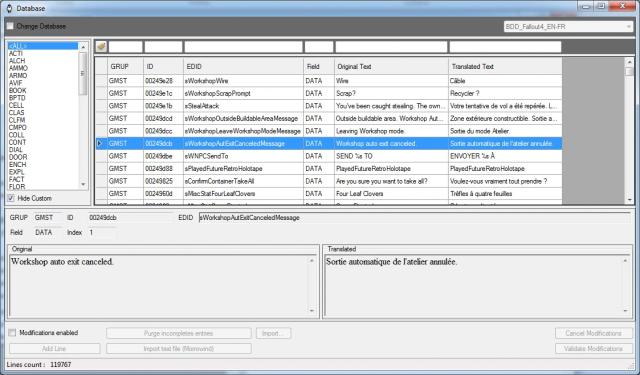Select <ALL> in the group list
Image resolution: width=640 pixels, height=375 pixels.
pos(42,46)
